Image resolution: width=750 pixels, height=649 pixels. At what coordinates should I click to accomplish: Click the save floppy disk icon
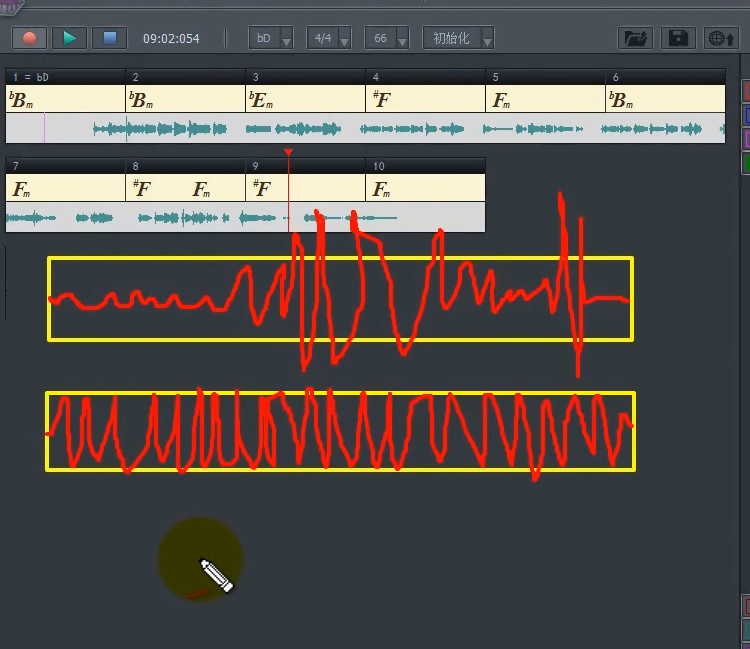678,38
